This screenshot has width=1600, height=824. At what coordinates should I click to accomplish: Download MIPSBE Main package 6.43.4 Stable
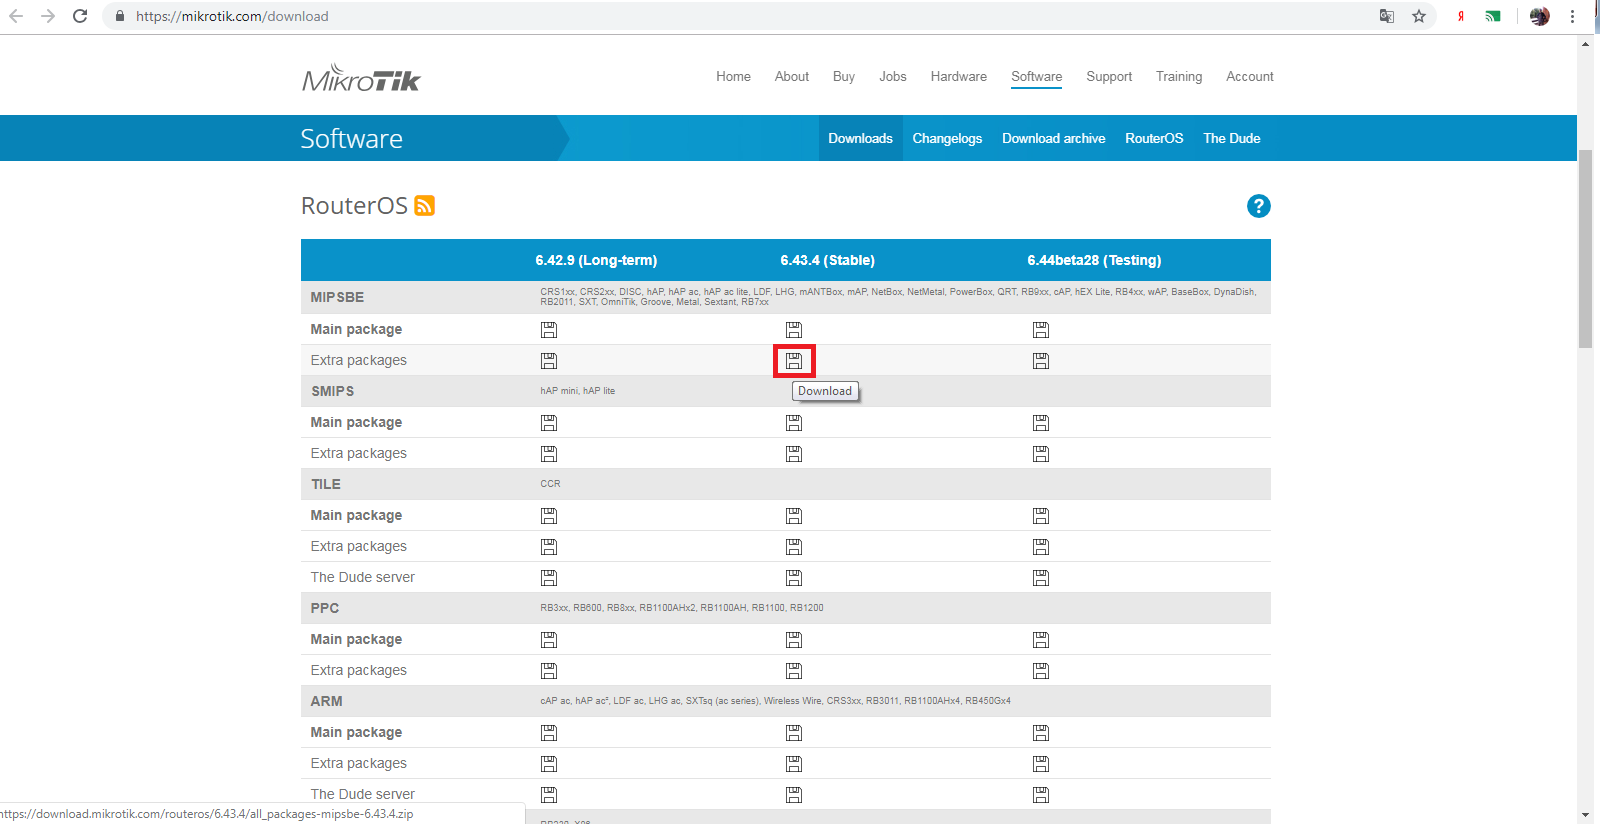[x=794, y=330]
